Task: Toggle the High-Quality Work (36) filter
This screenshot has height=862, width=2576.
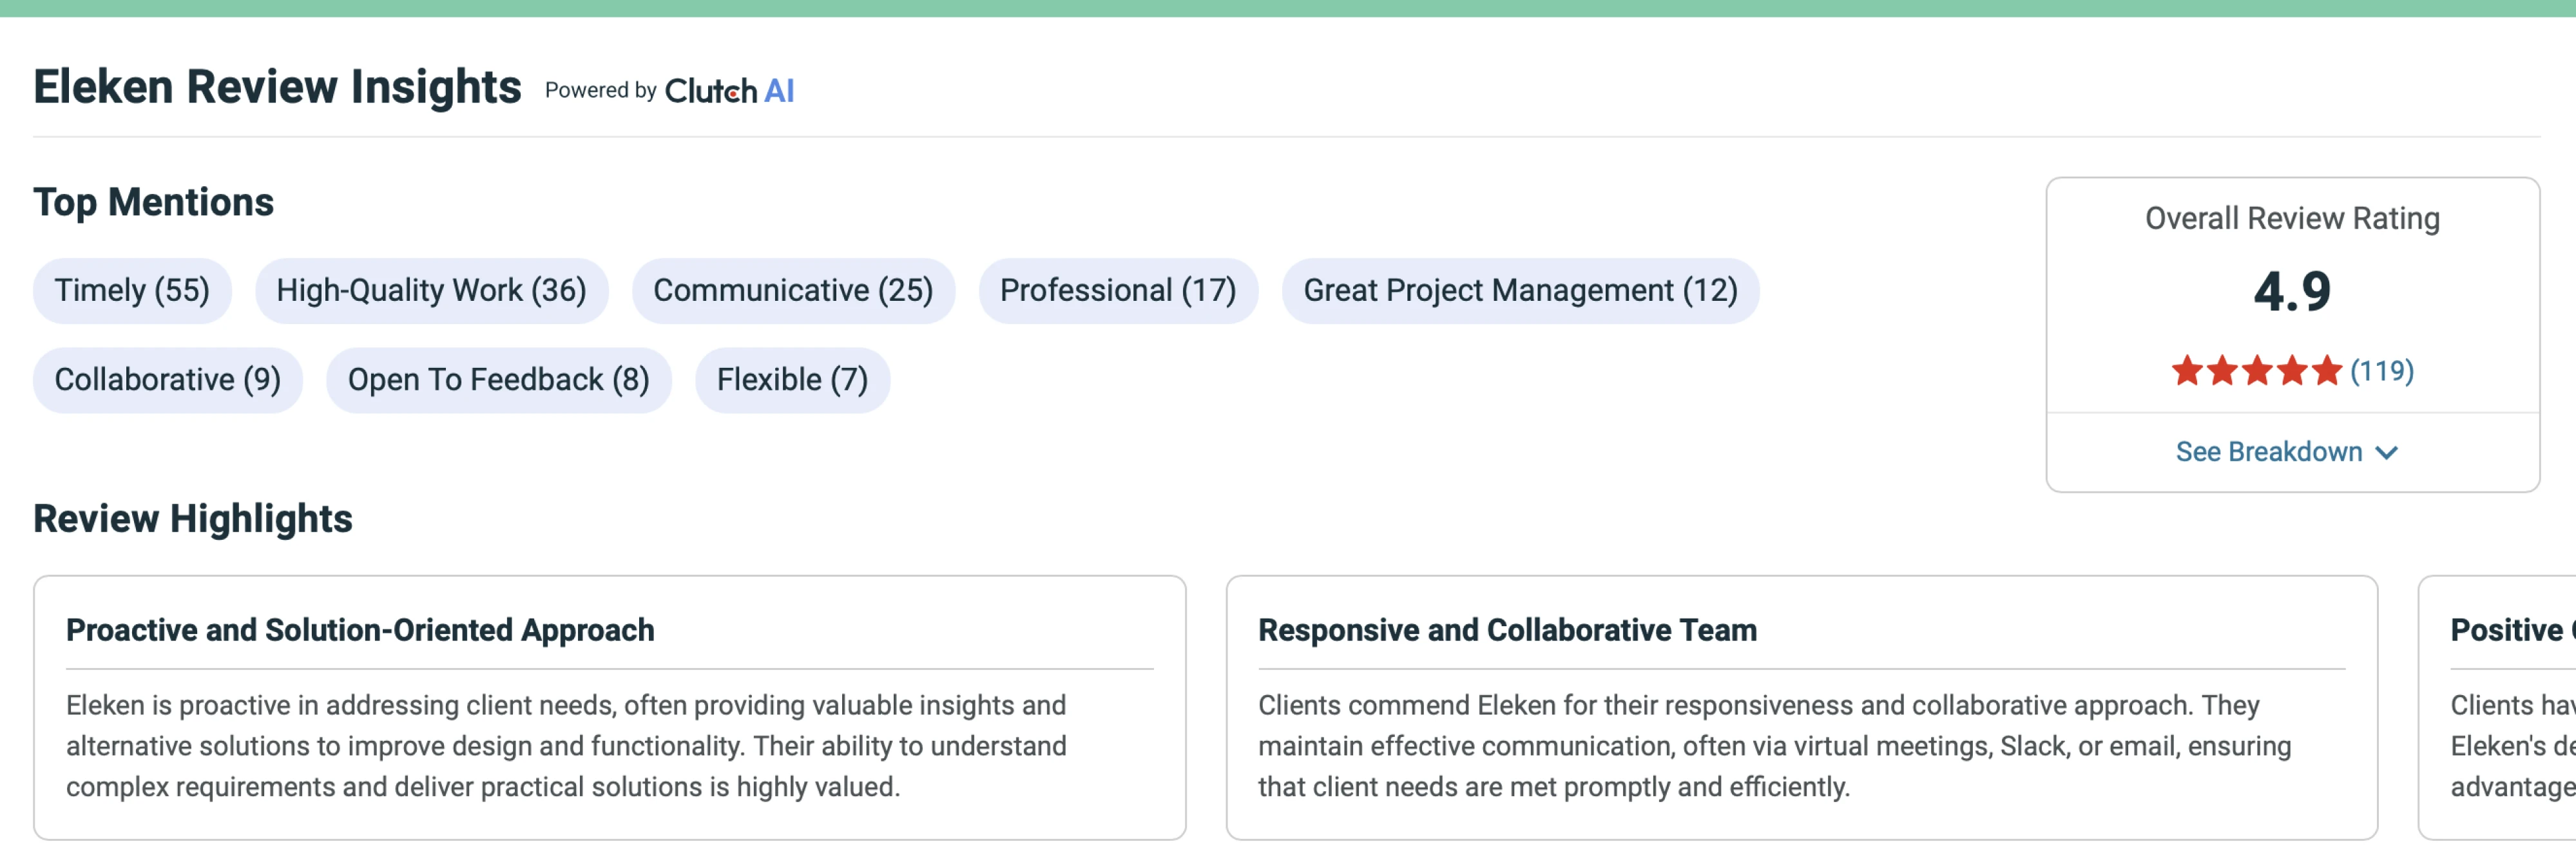Action: 432,290
